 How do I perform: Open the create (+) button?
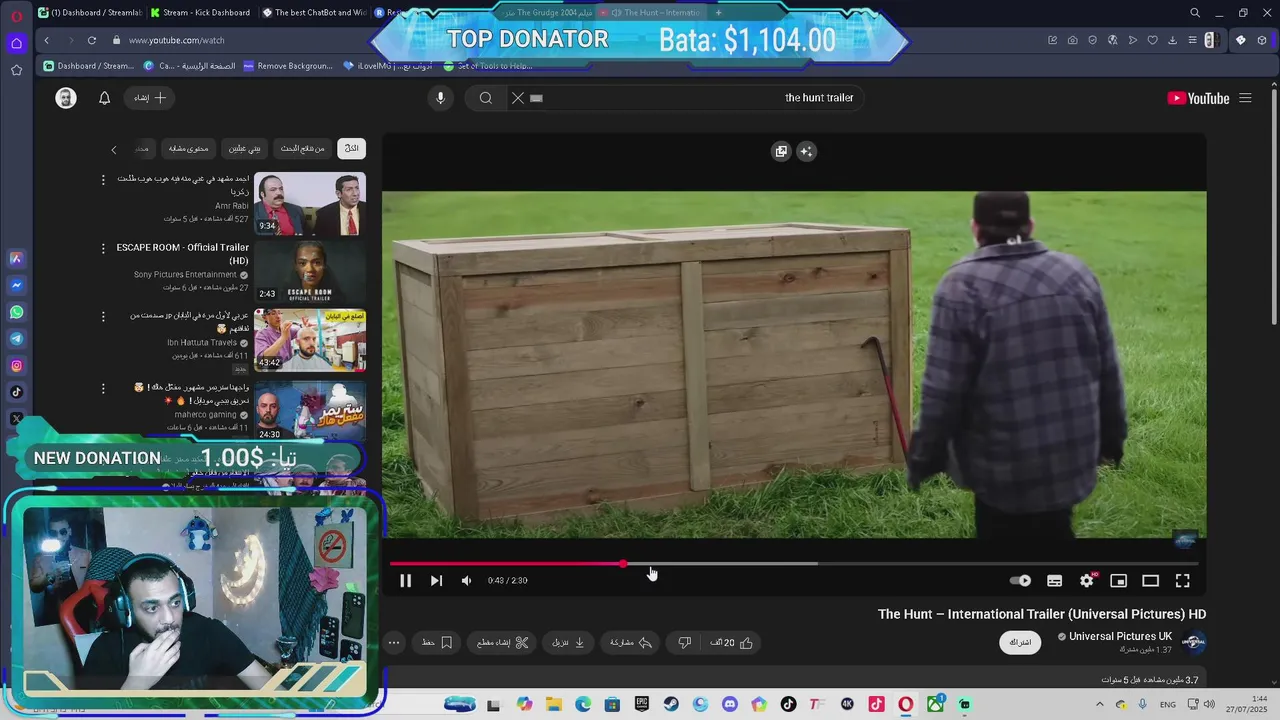150,98
